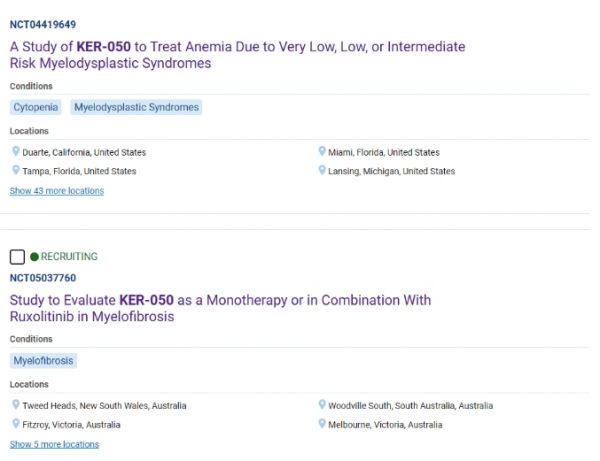Click study ID NCT04419649

43,24
